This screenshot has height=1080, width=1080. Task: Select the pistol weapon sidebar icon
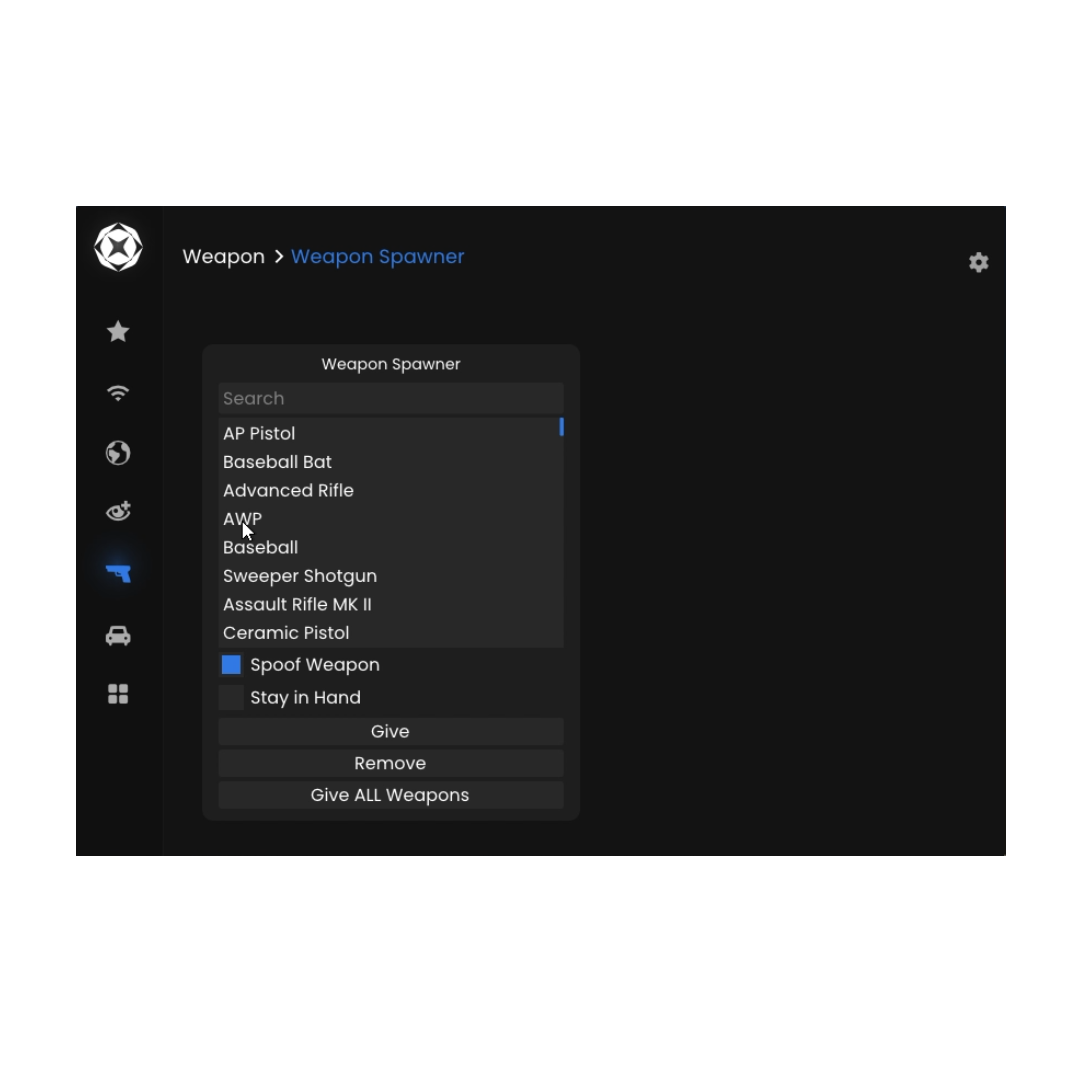click(x=118, y=573)
